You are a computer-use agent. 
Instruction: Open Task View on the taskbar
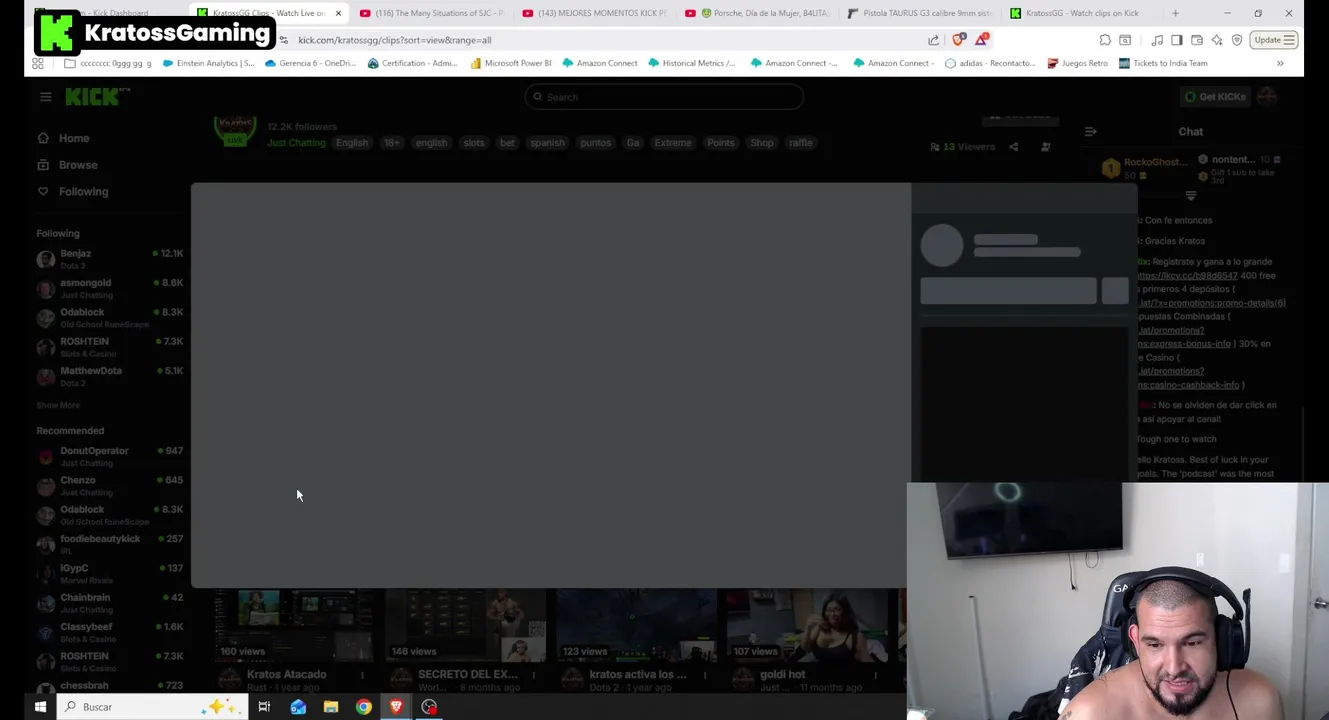tap(264, 707)
